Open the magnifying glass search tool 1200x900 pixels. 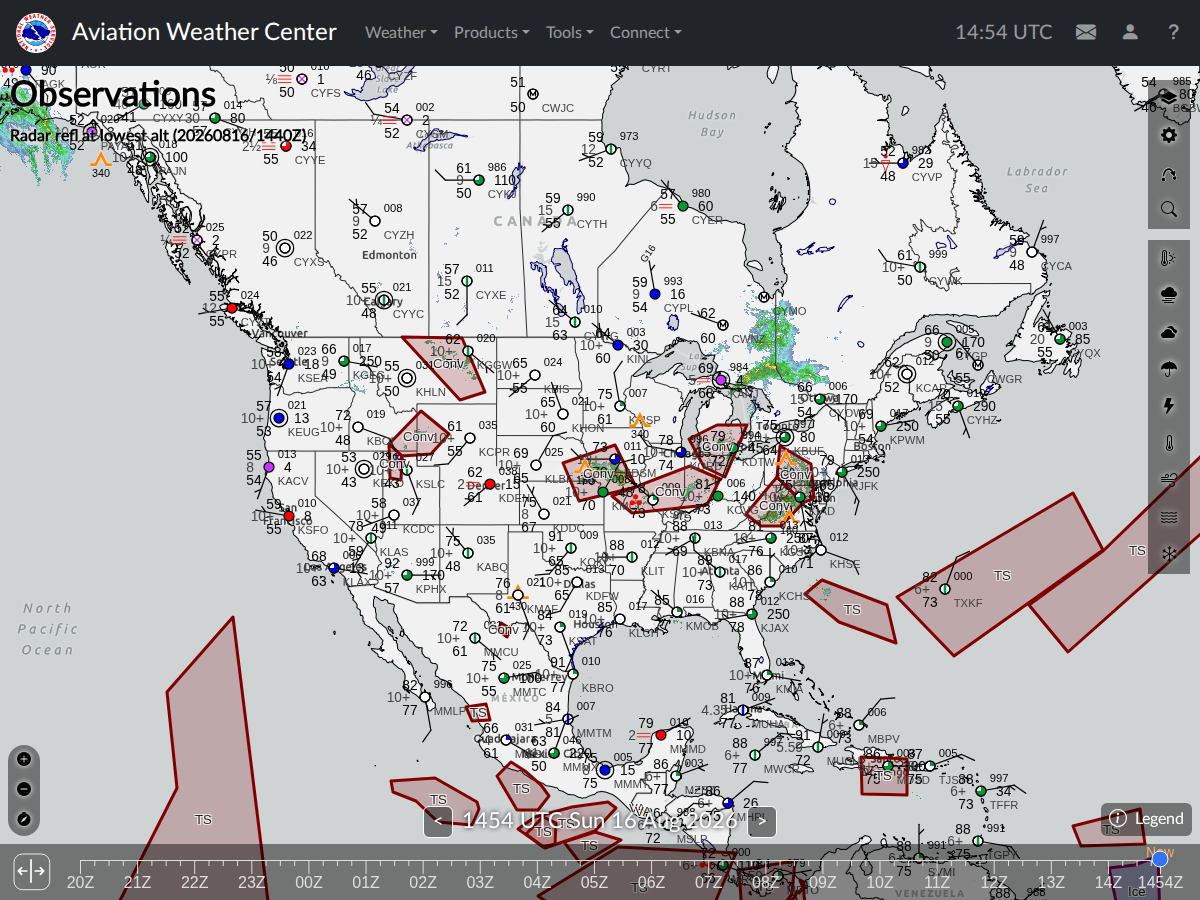1169,209
